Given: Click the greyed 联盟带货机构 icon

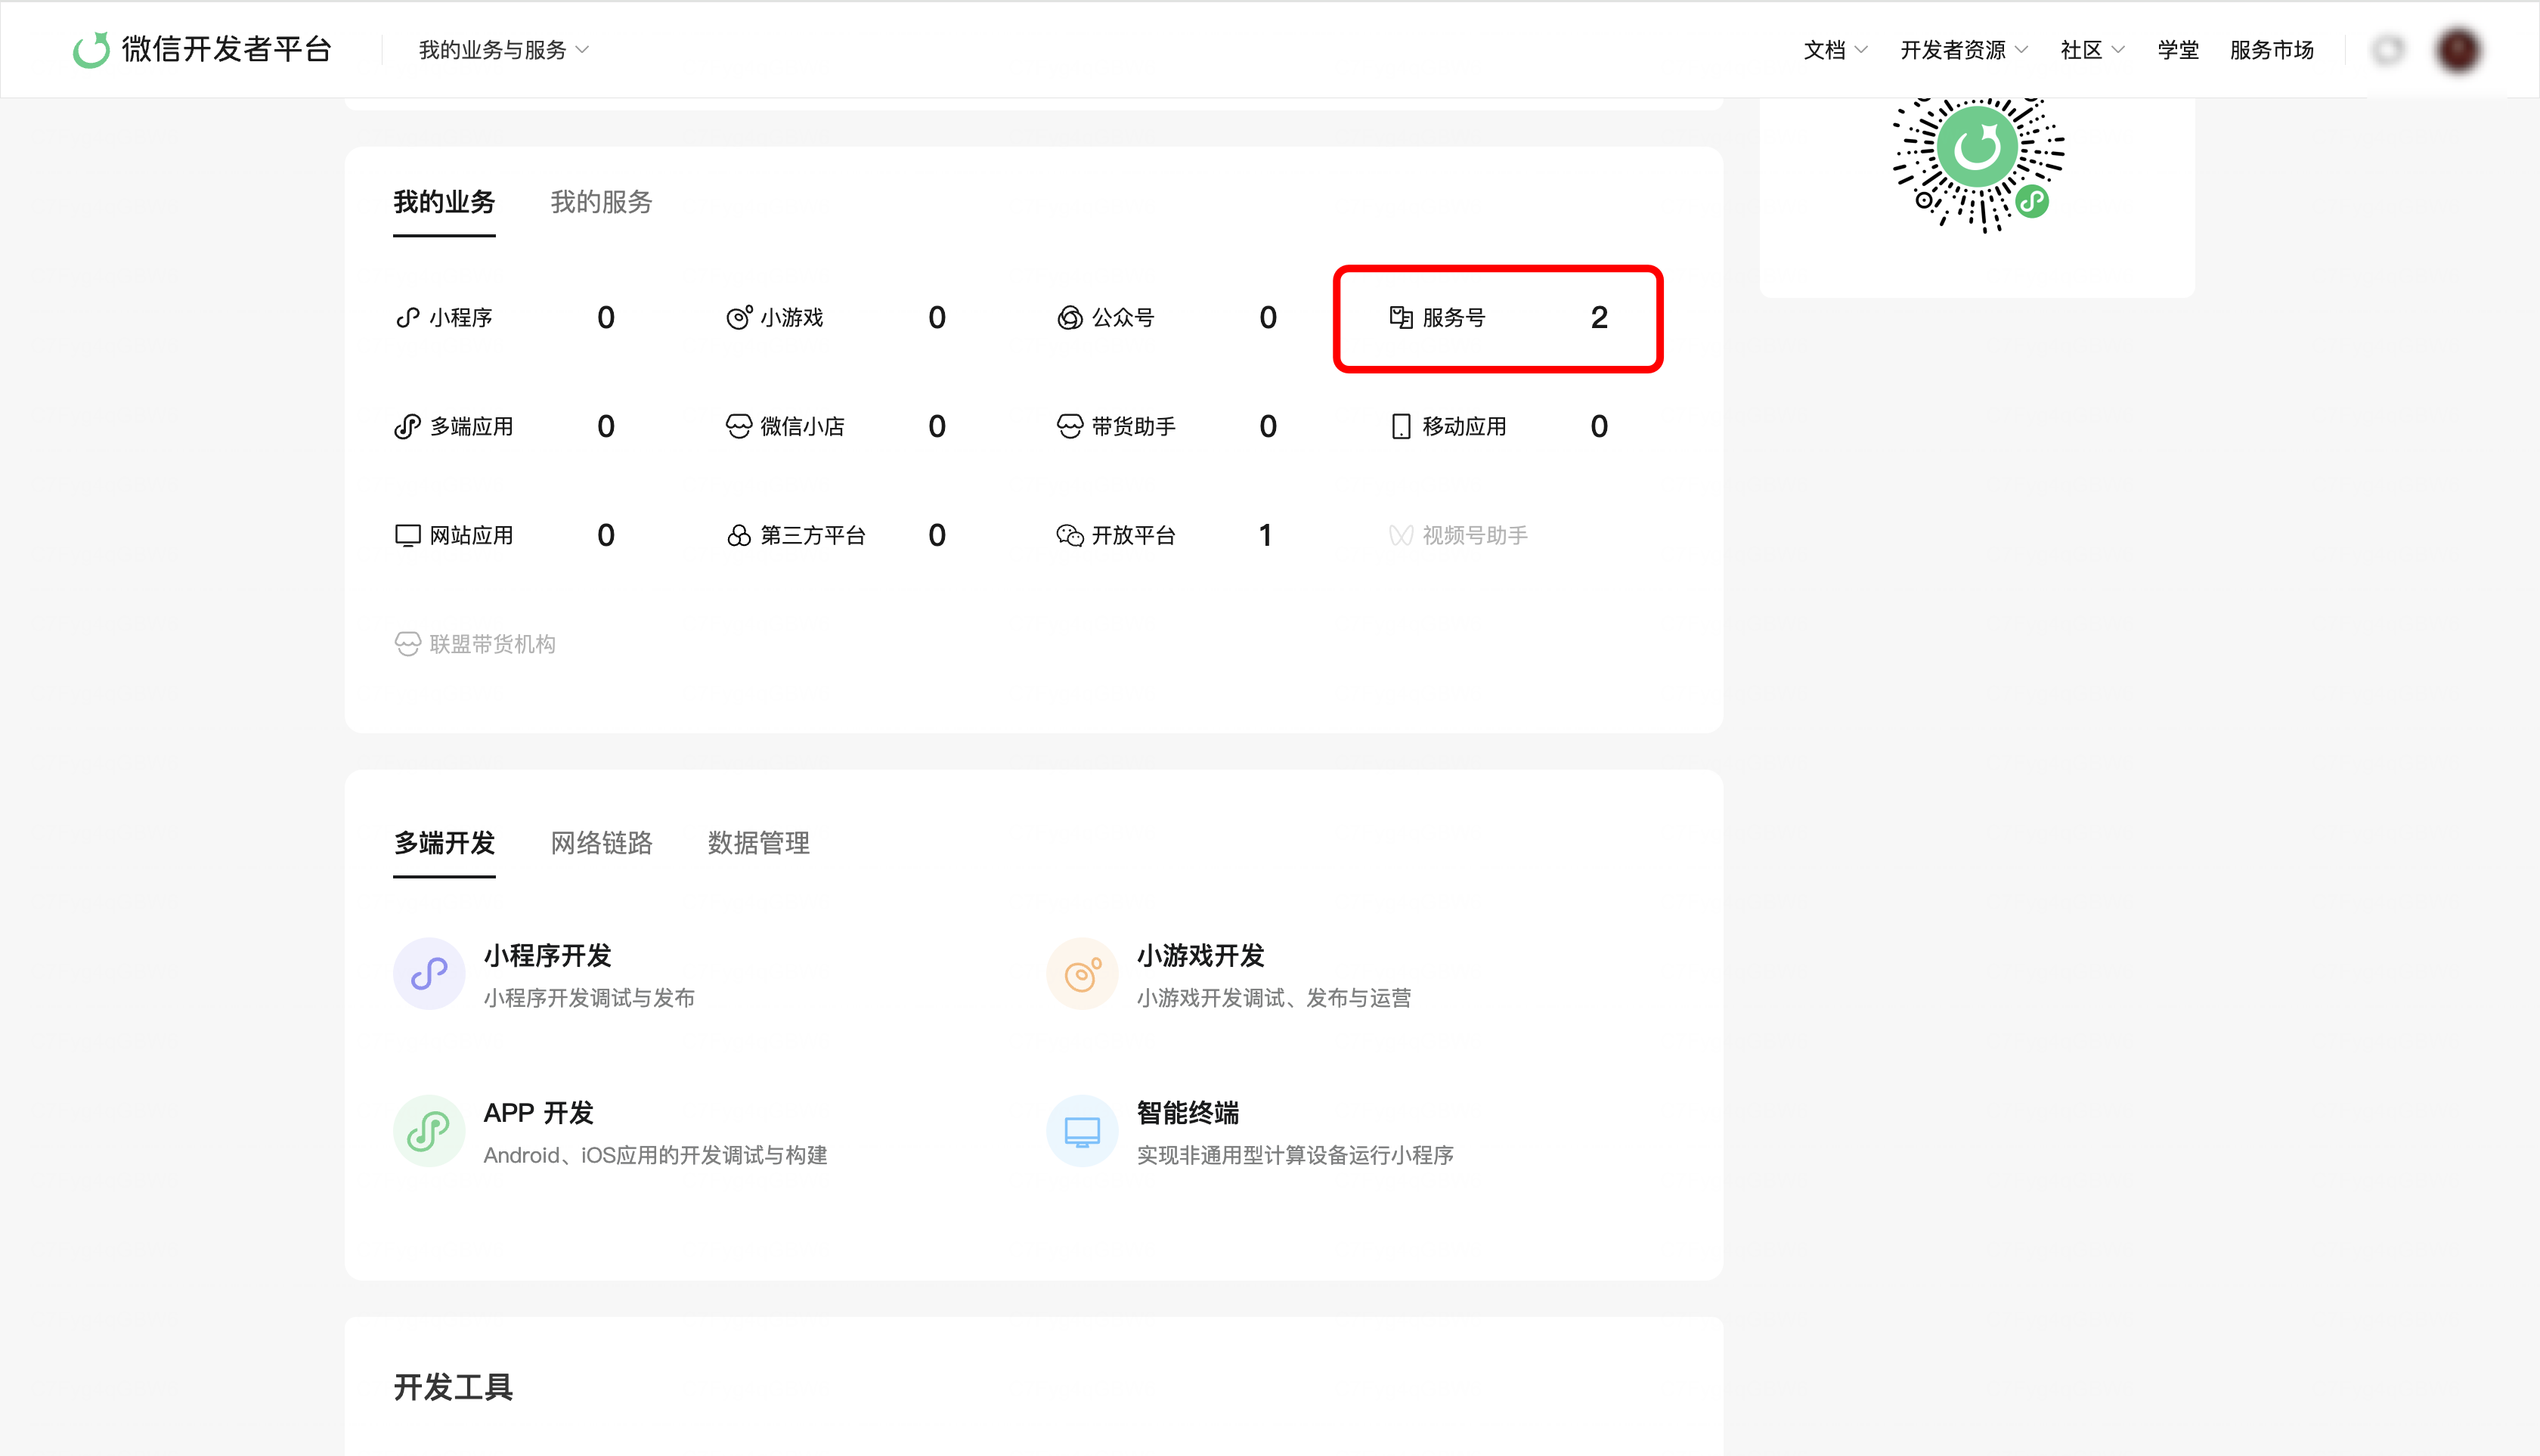Looking at the screenshot, I should (x=407, y=644).
